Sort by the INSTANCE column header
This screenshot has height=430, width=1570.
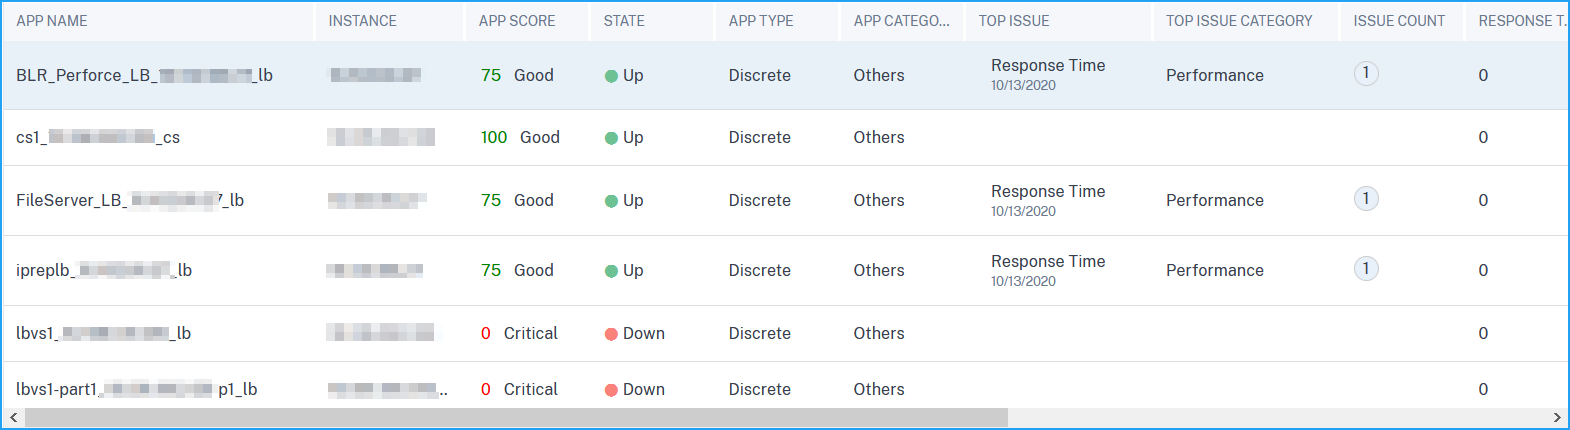pos(362,21)
